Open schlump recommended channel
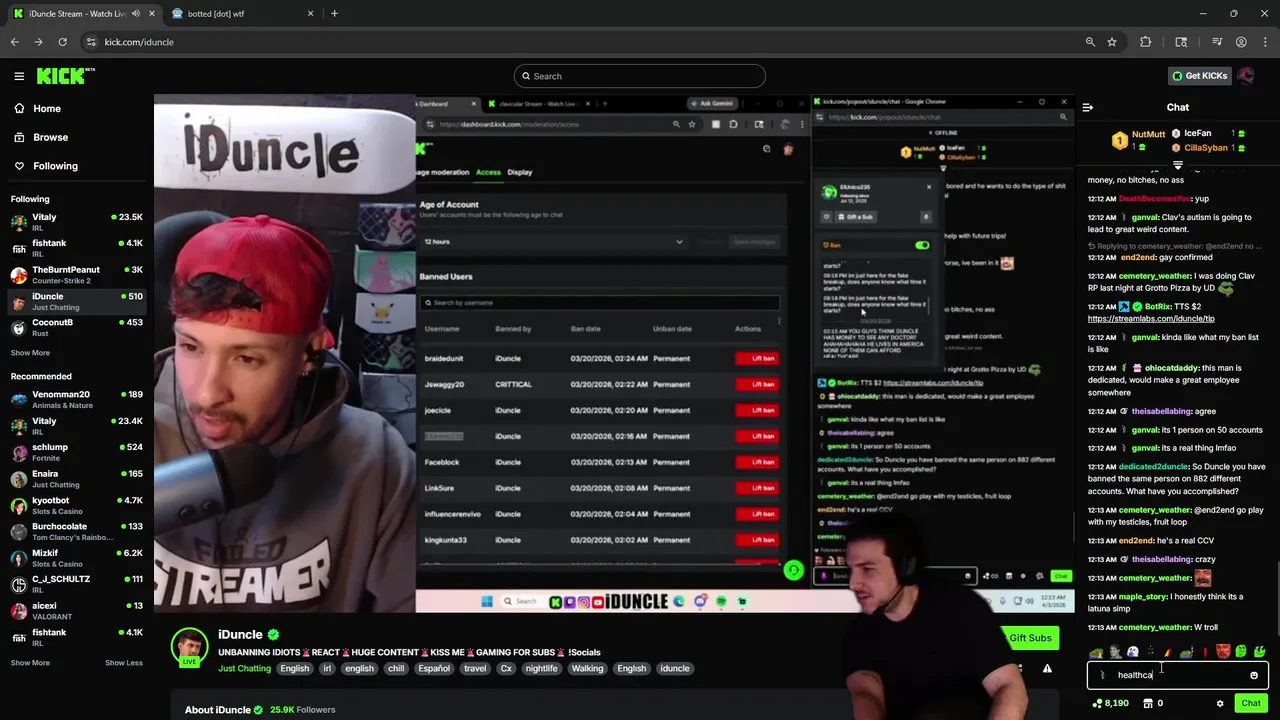The height and width of the screenshot is (720, 1280). pyautogui.click(x=77, y=452)
